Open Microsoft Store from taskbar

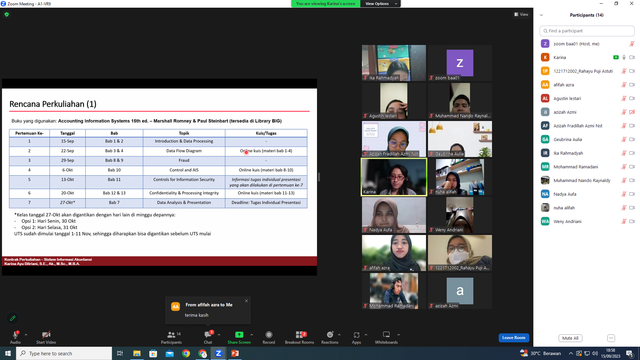(x=153, y=353)
